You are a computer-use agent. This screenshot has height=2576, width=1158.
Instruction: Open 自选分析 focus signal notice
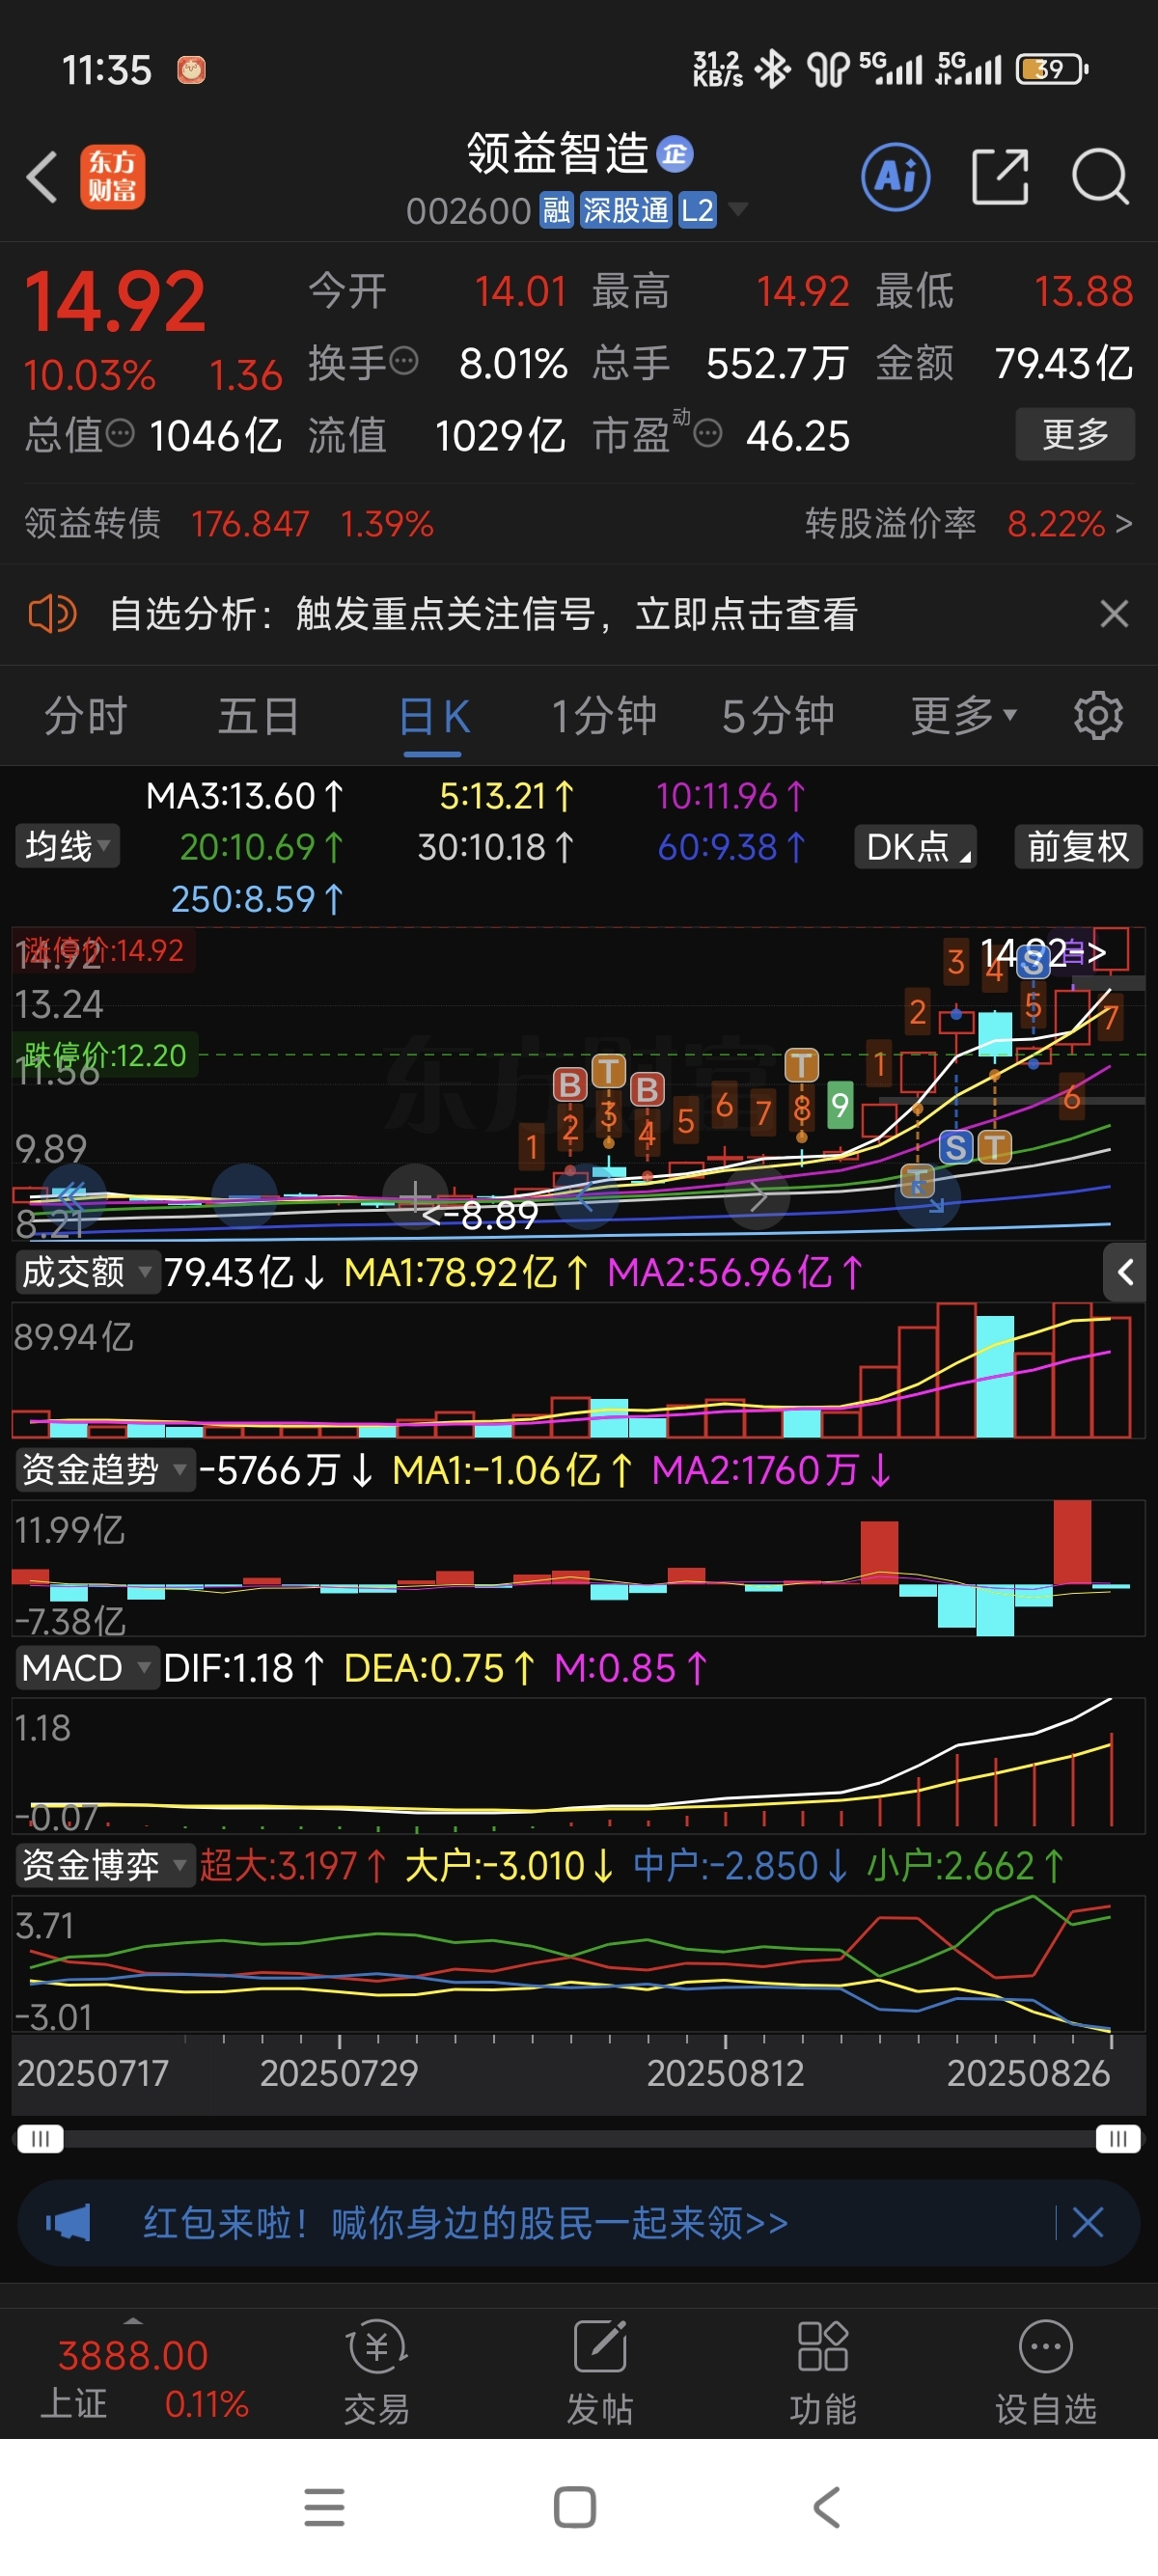tap(483, 613)
